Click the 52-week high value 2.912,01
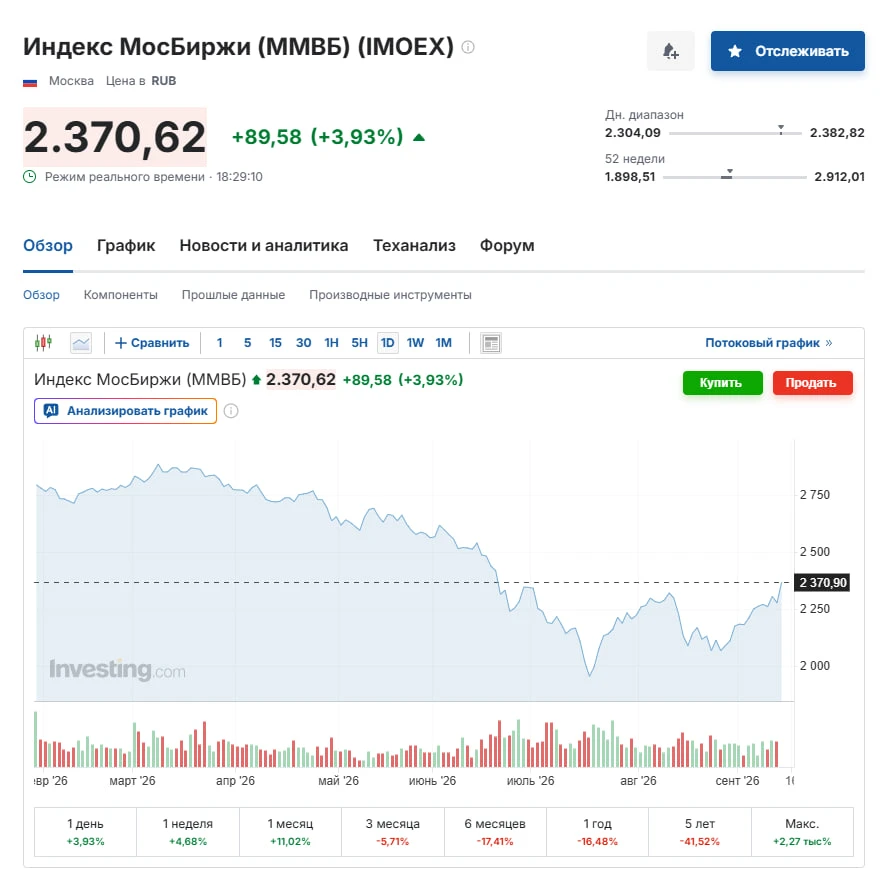 [x=839, y=176]
